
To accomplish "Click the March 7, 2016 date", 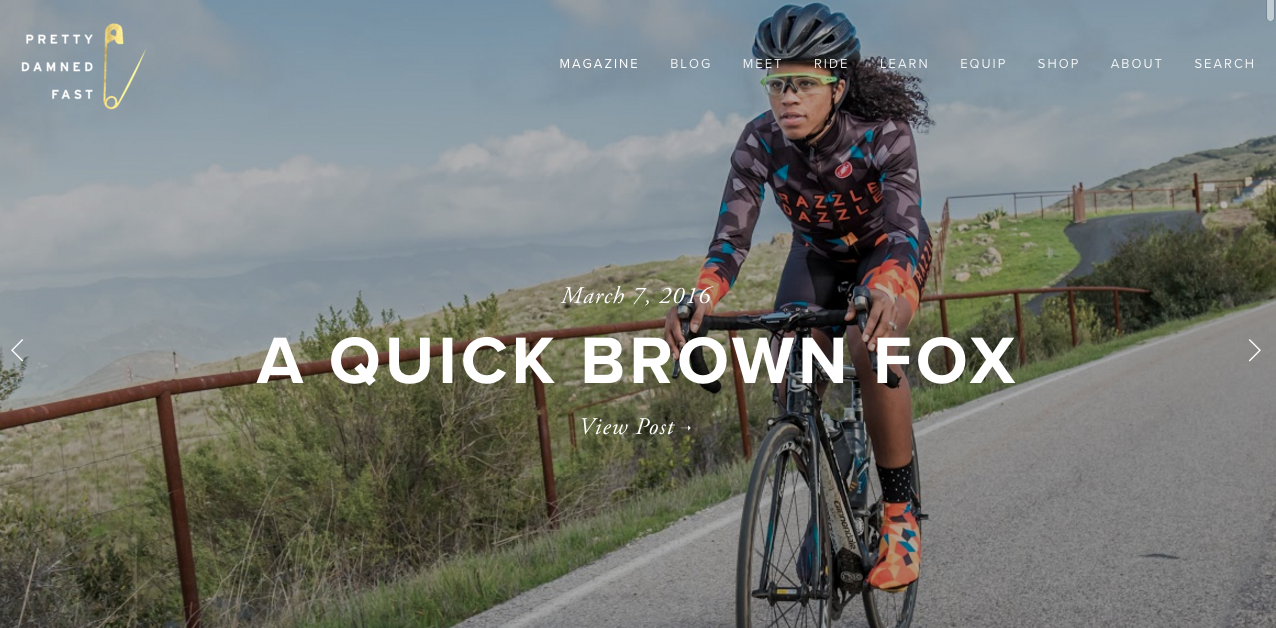I will click(x=636, y=295).
